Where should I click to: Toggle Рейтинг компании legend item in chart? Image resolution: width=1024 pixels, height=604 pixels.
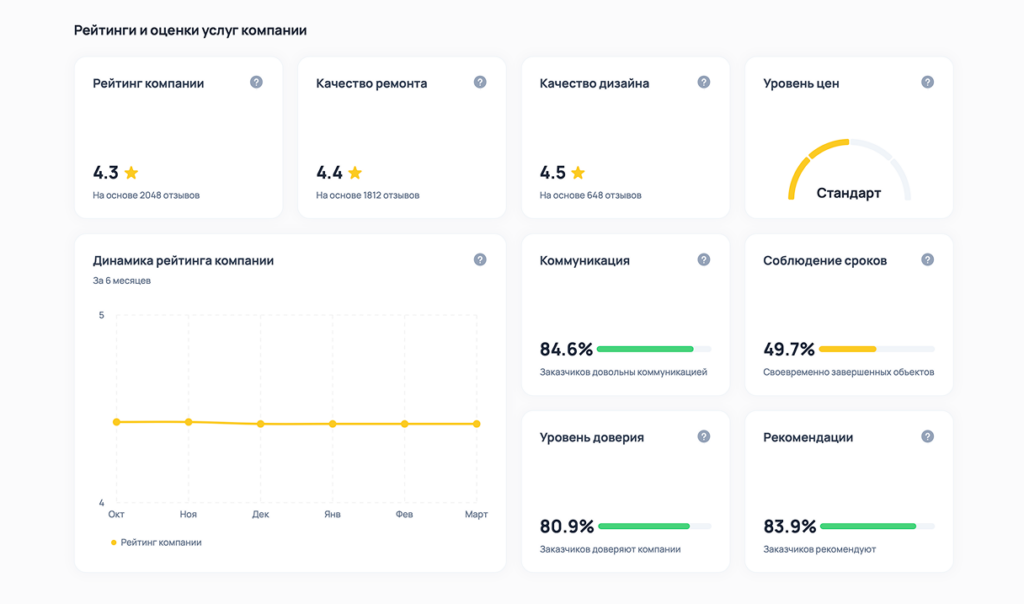click(x=156, y=542)
